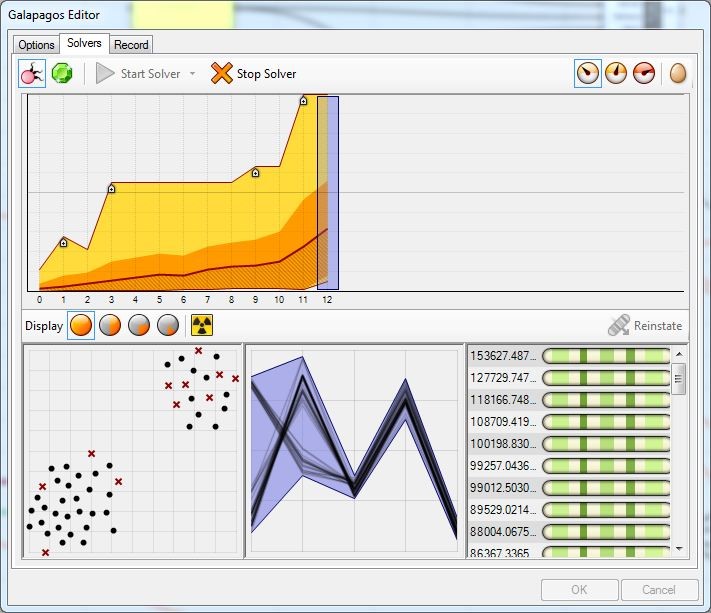Select the genome with fitness 108709.419
711x613 pixels.
(x=569, y=422)
